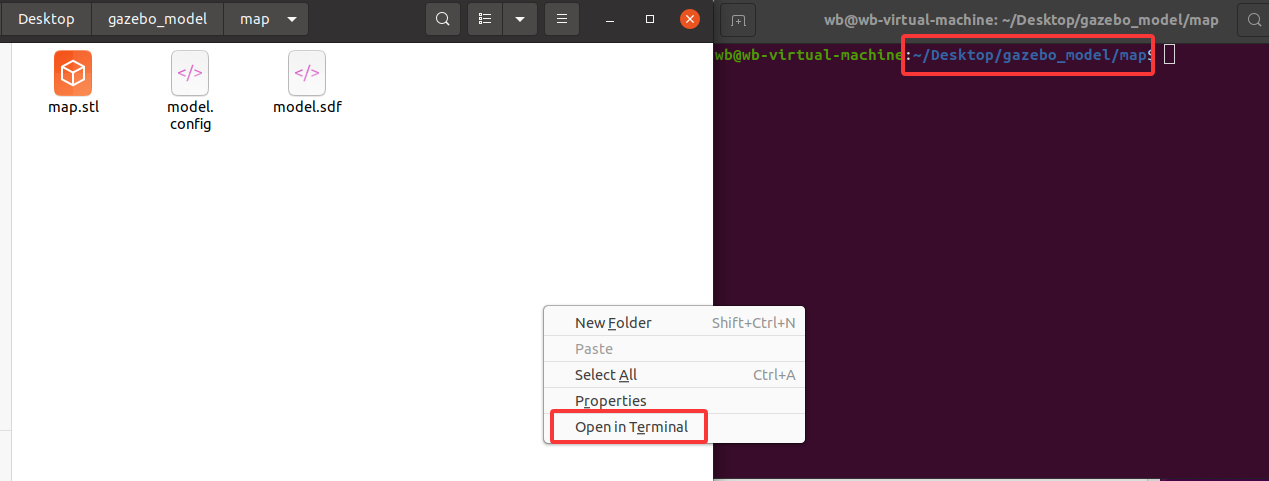This screenshot has width=1269, height=481.
Task: Minimize the file manager window
Action: (611, 19)
